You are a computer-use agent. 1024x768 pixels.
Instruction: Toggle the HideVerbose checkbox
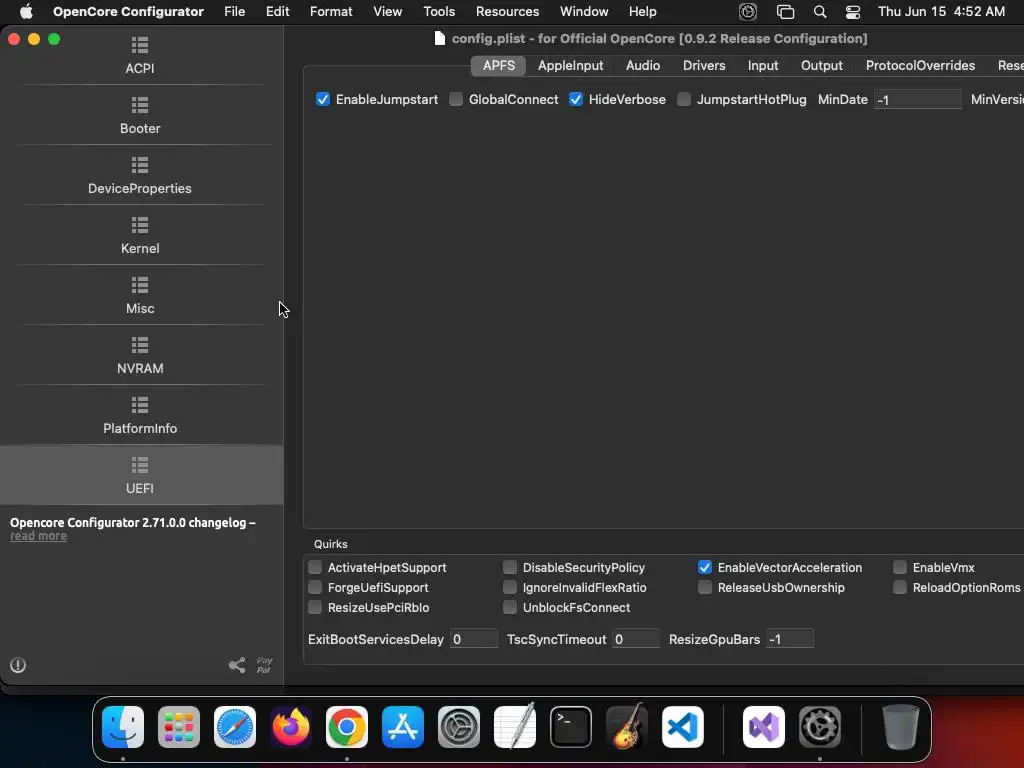point(575,99)
